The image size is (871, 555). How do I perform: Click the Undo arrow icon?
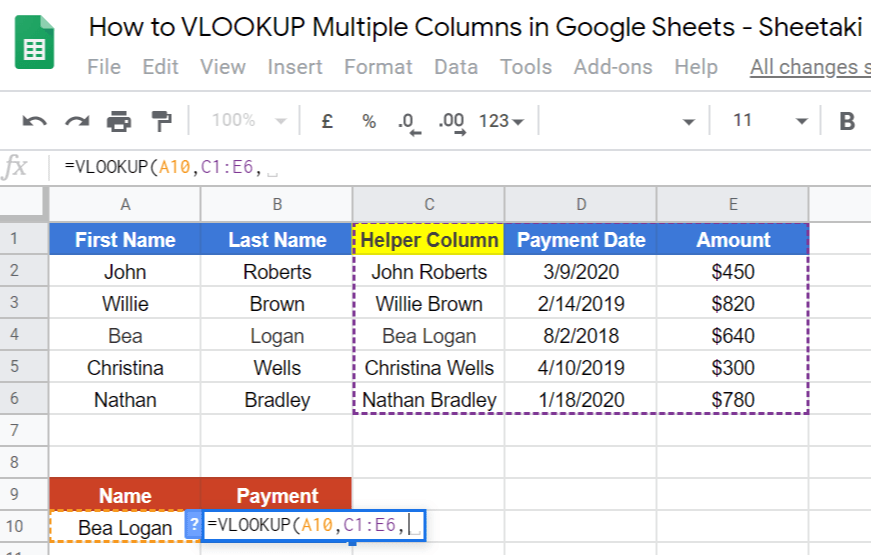point(34,121)
